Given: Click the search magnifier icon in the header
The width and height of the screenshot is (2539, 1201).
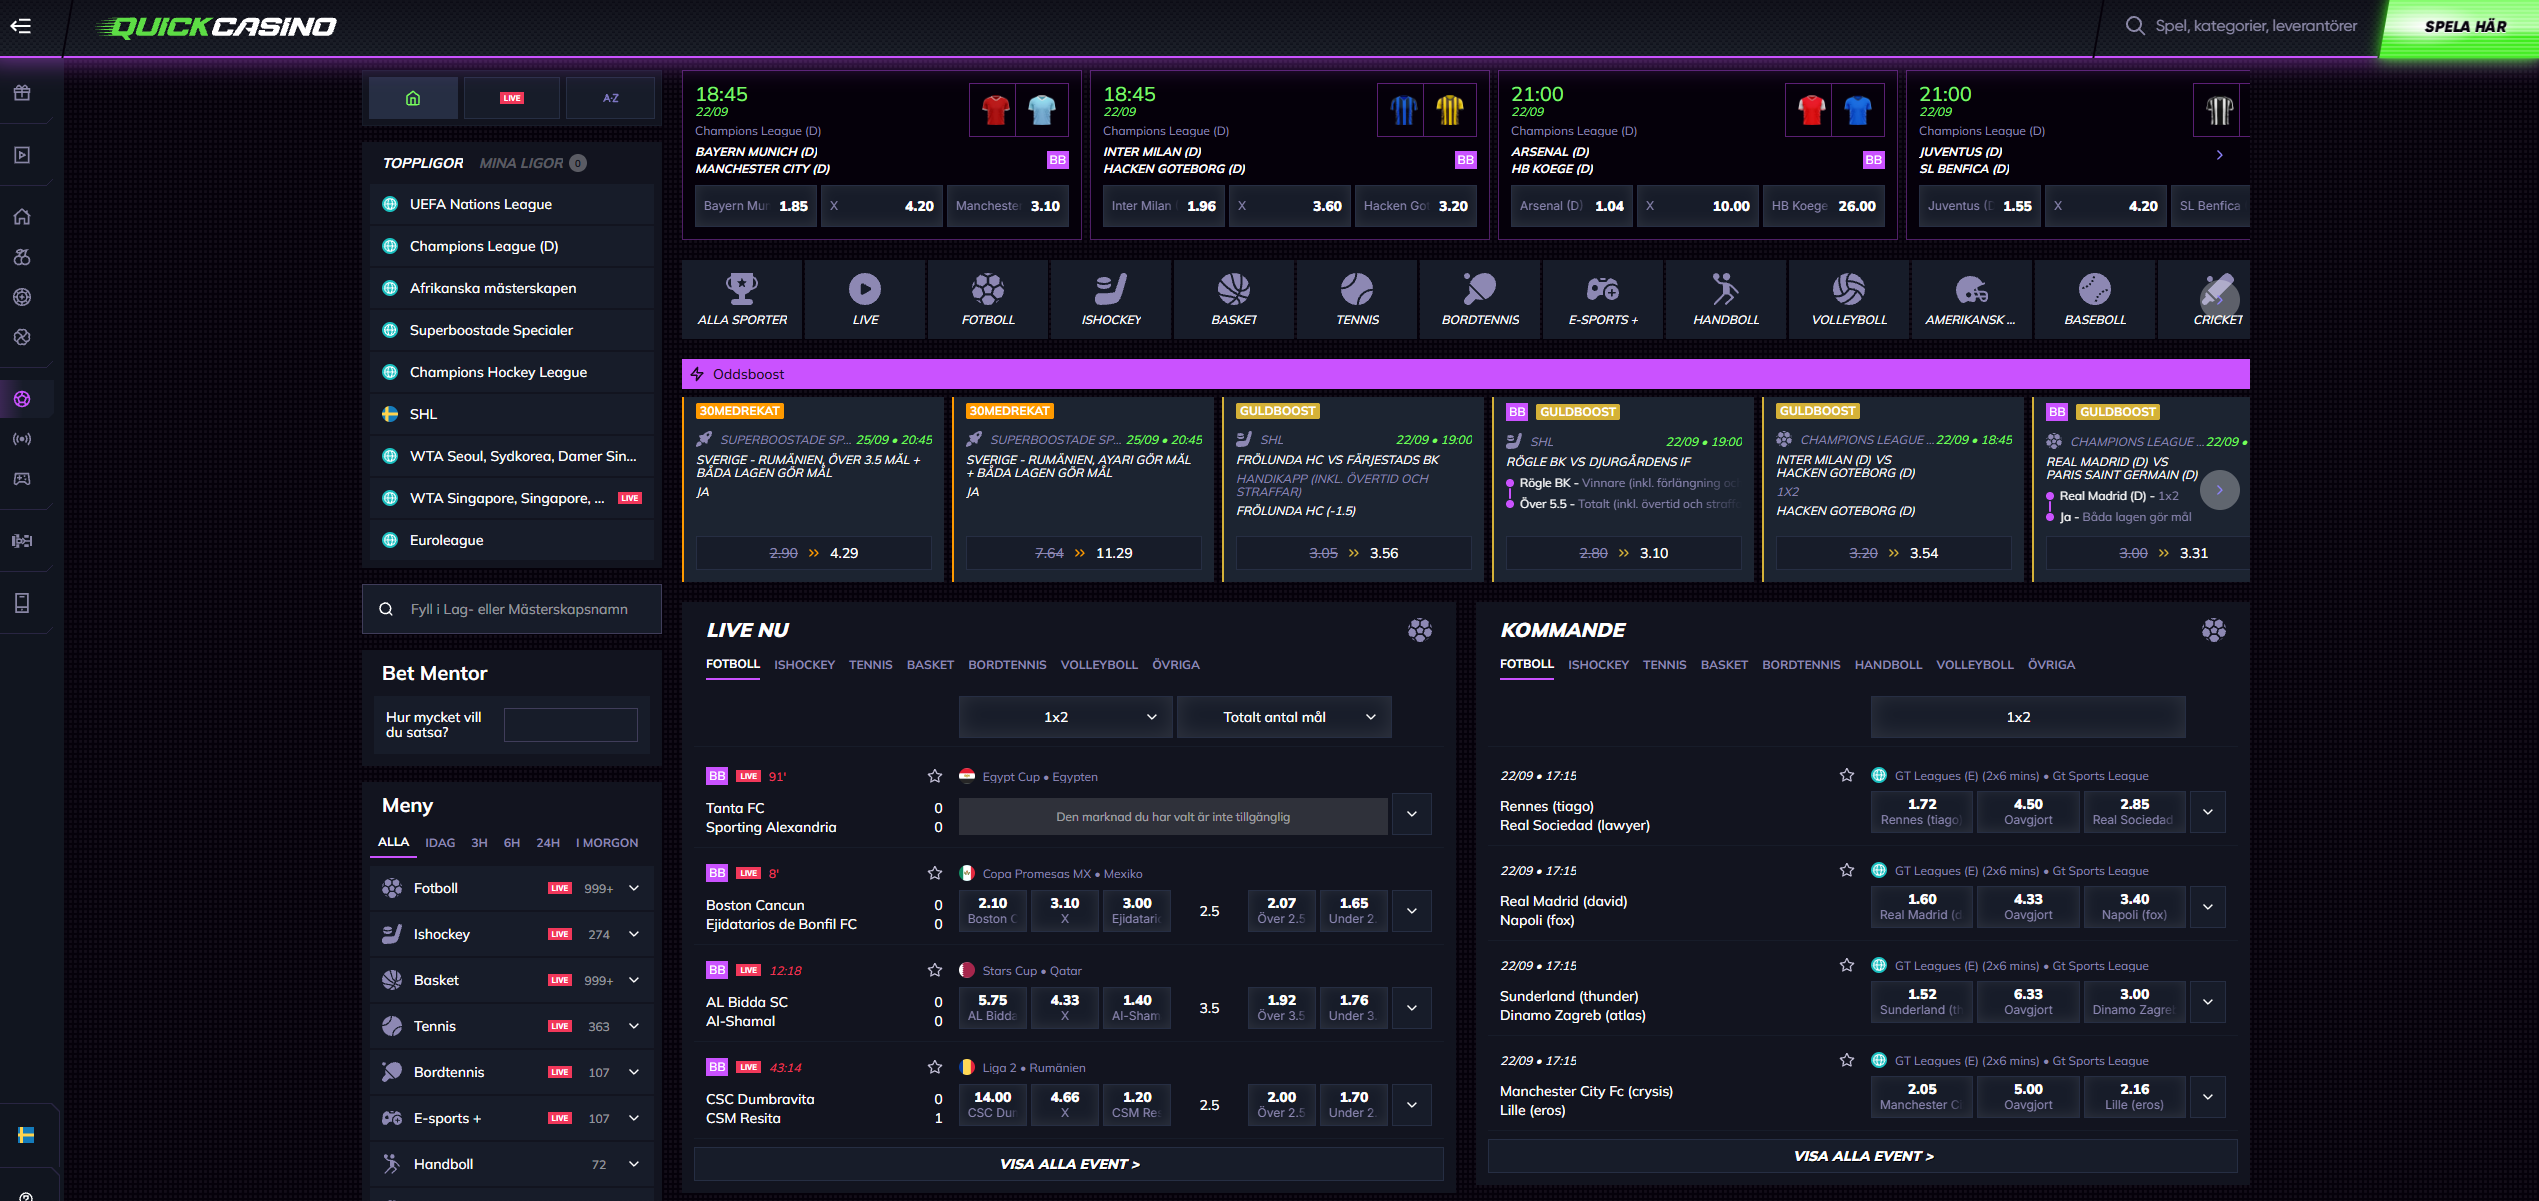Looking at the screenshot, I should coord(2135,26).
